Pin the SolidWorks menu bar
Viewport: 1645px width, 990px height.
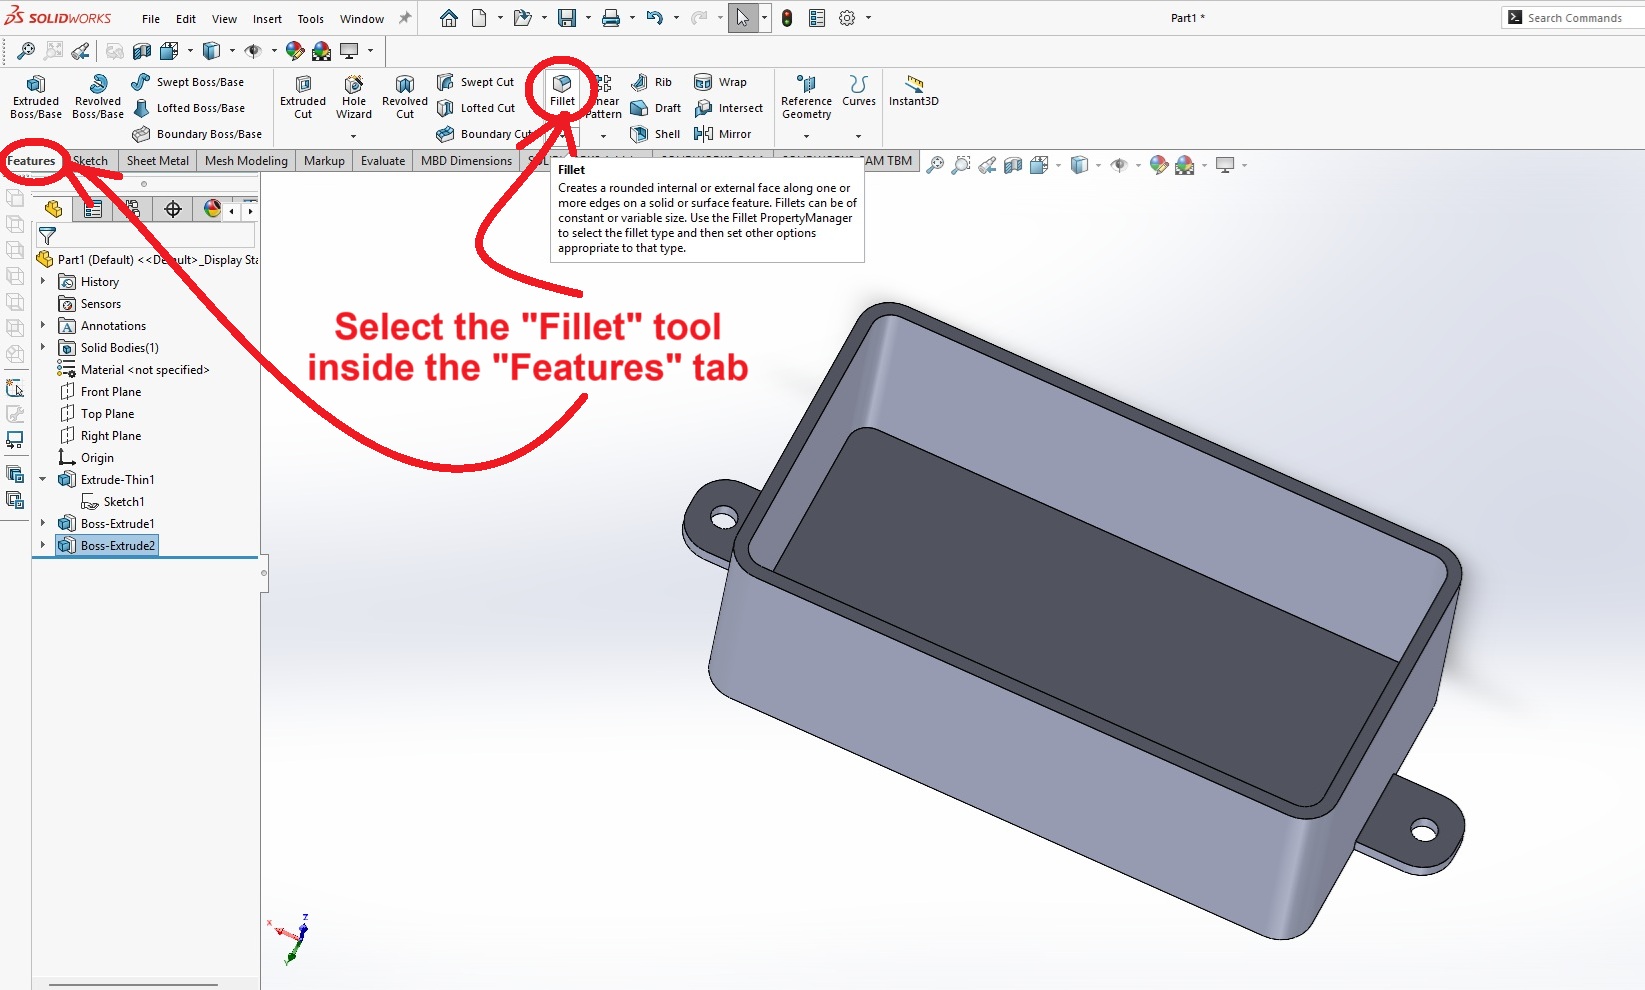(405, 18)
